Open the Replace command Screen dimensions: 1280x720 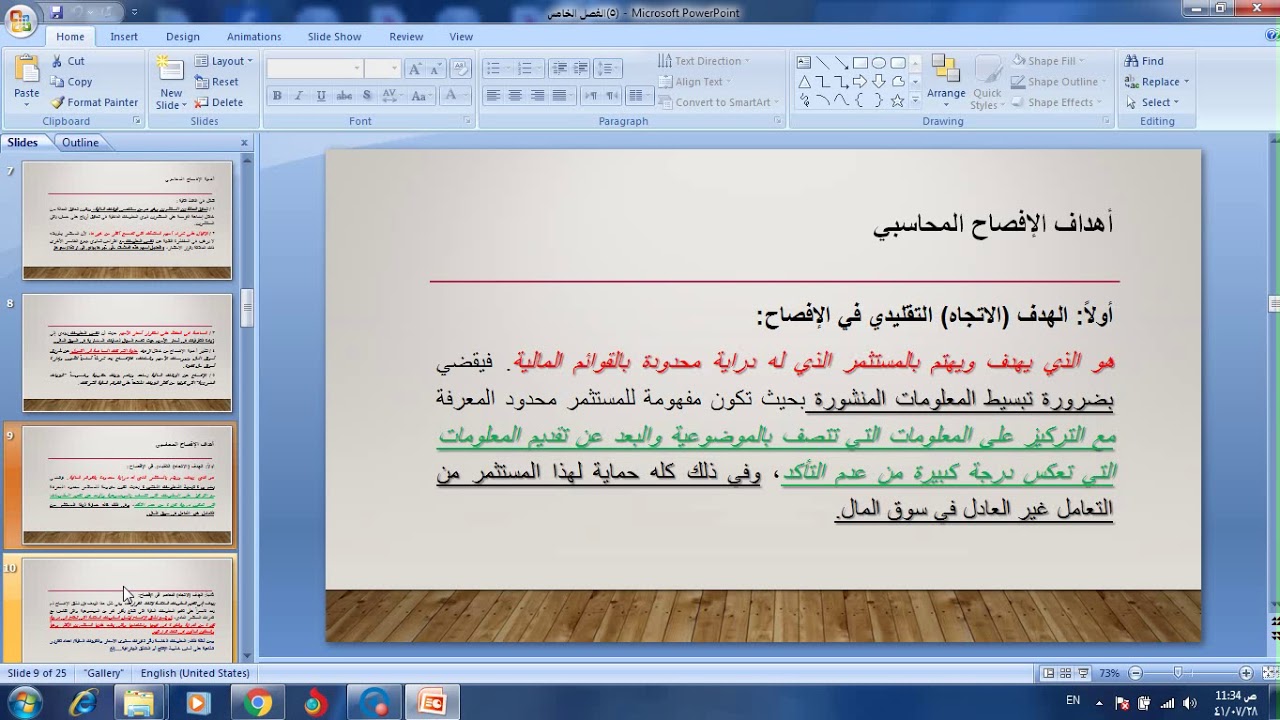coord(1156,82)
